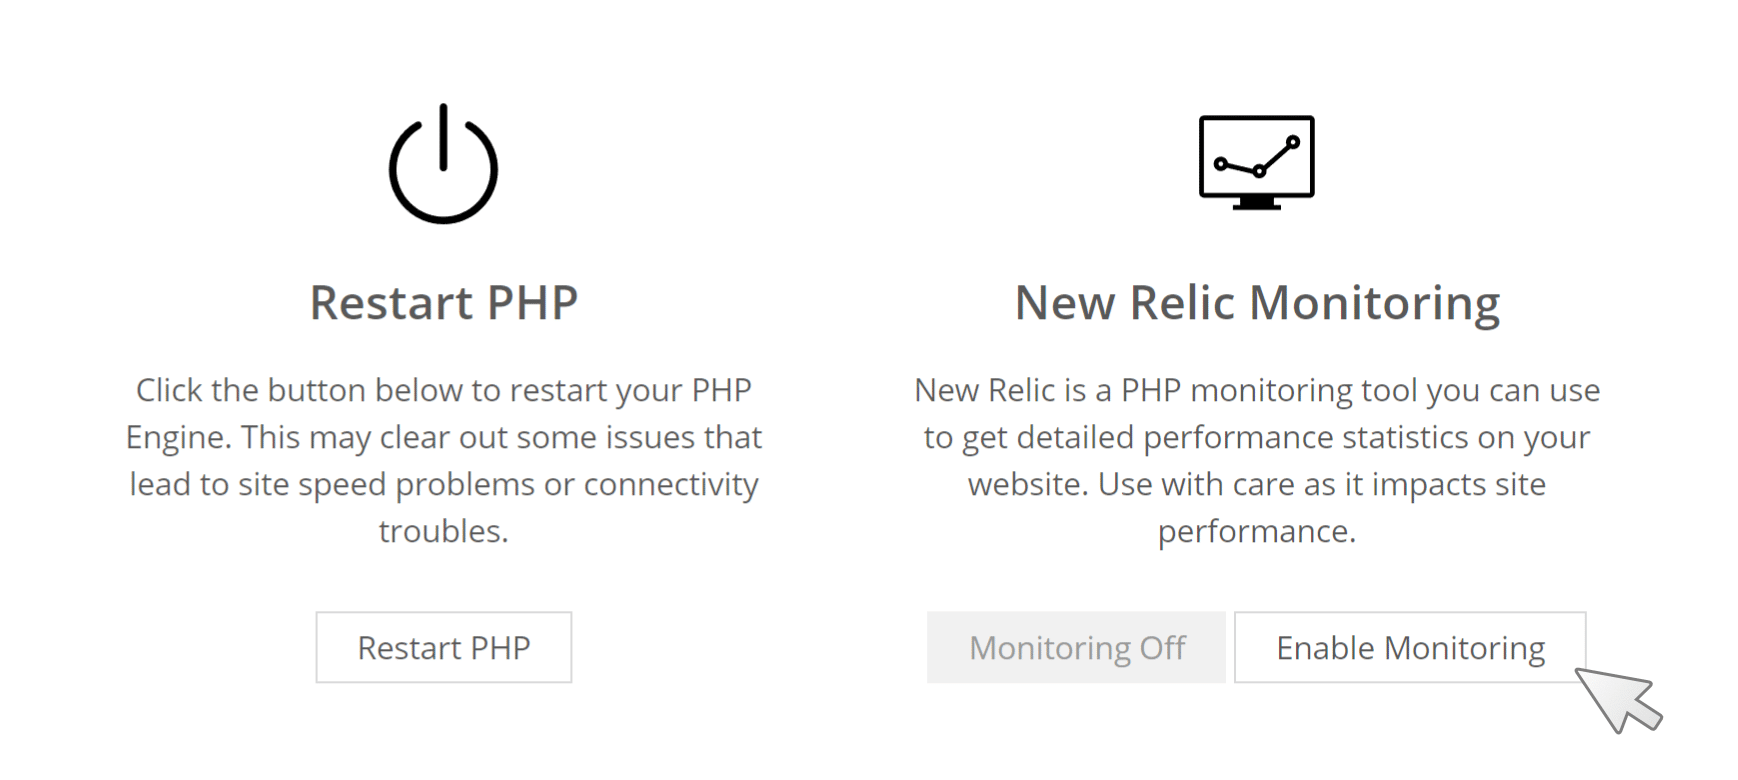The image size is (1738, 780).
Task: Click the monitor graph icon for New Relic
Action: click(x=1257, y=163)
